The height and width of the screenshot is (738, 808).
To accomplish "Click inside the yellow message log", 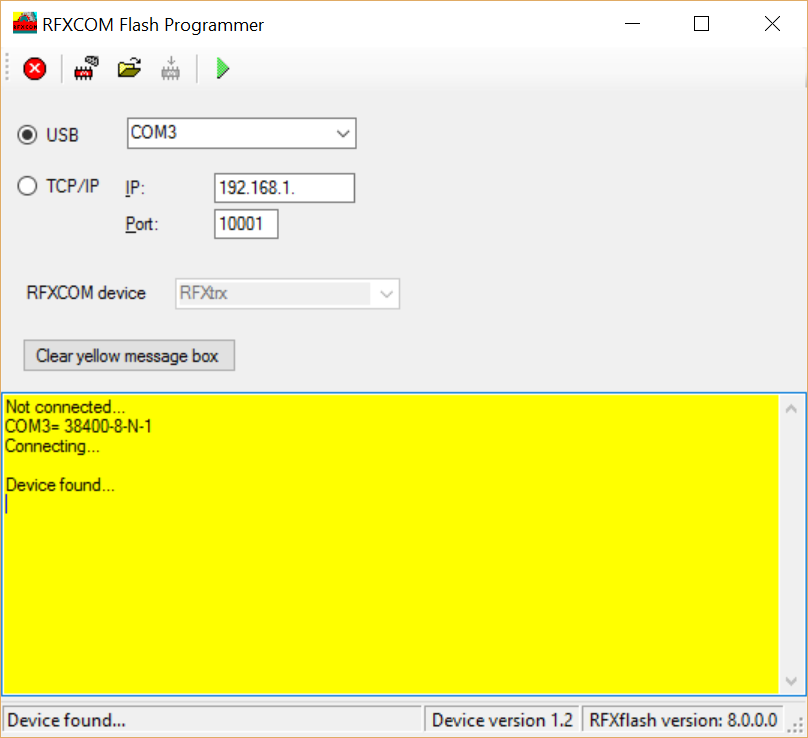I will (391, 544).
